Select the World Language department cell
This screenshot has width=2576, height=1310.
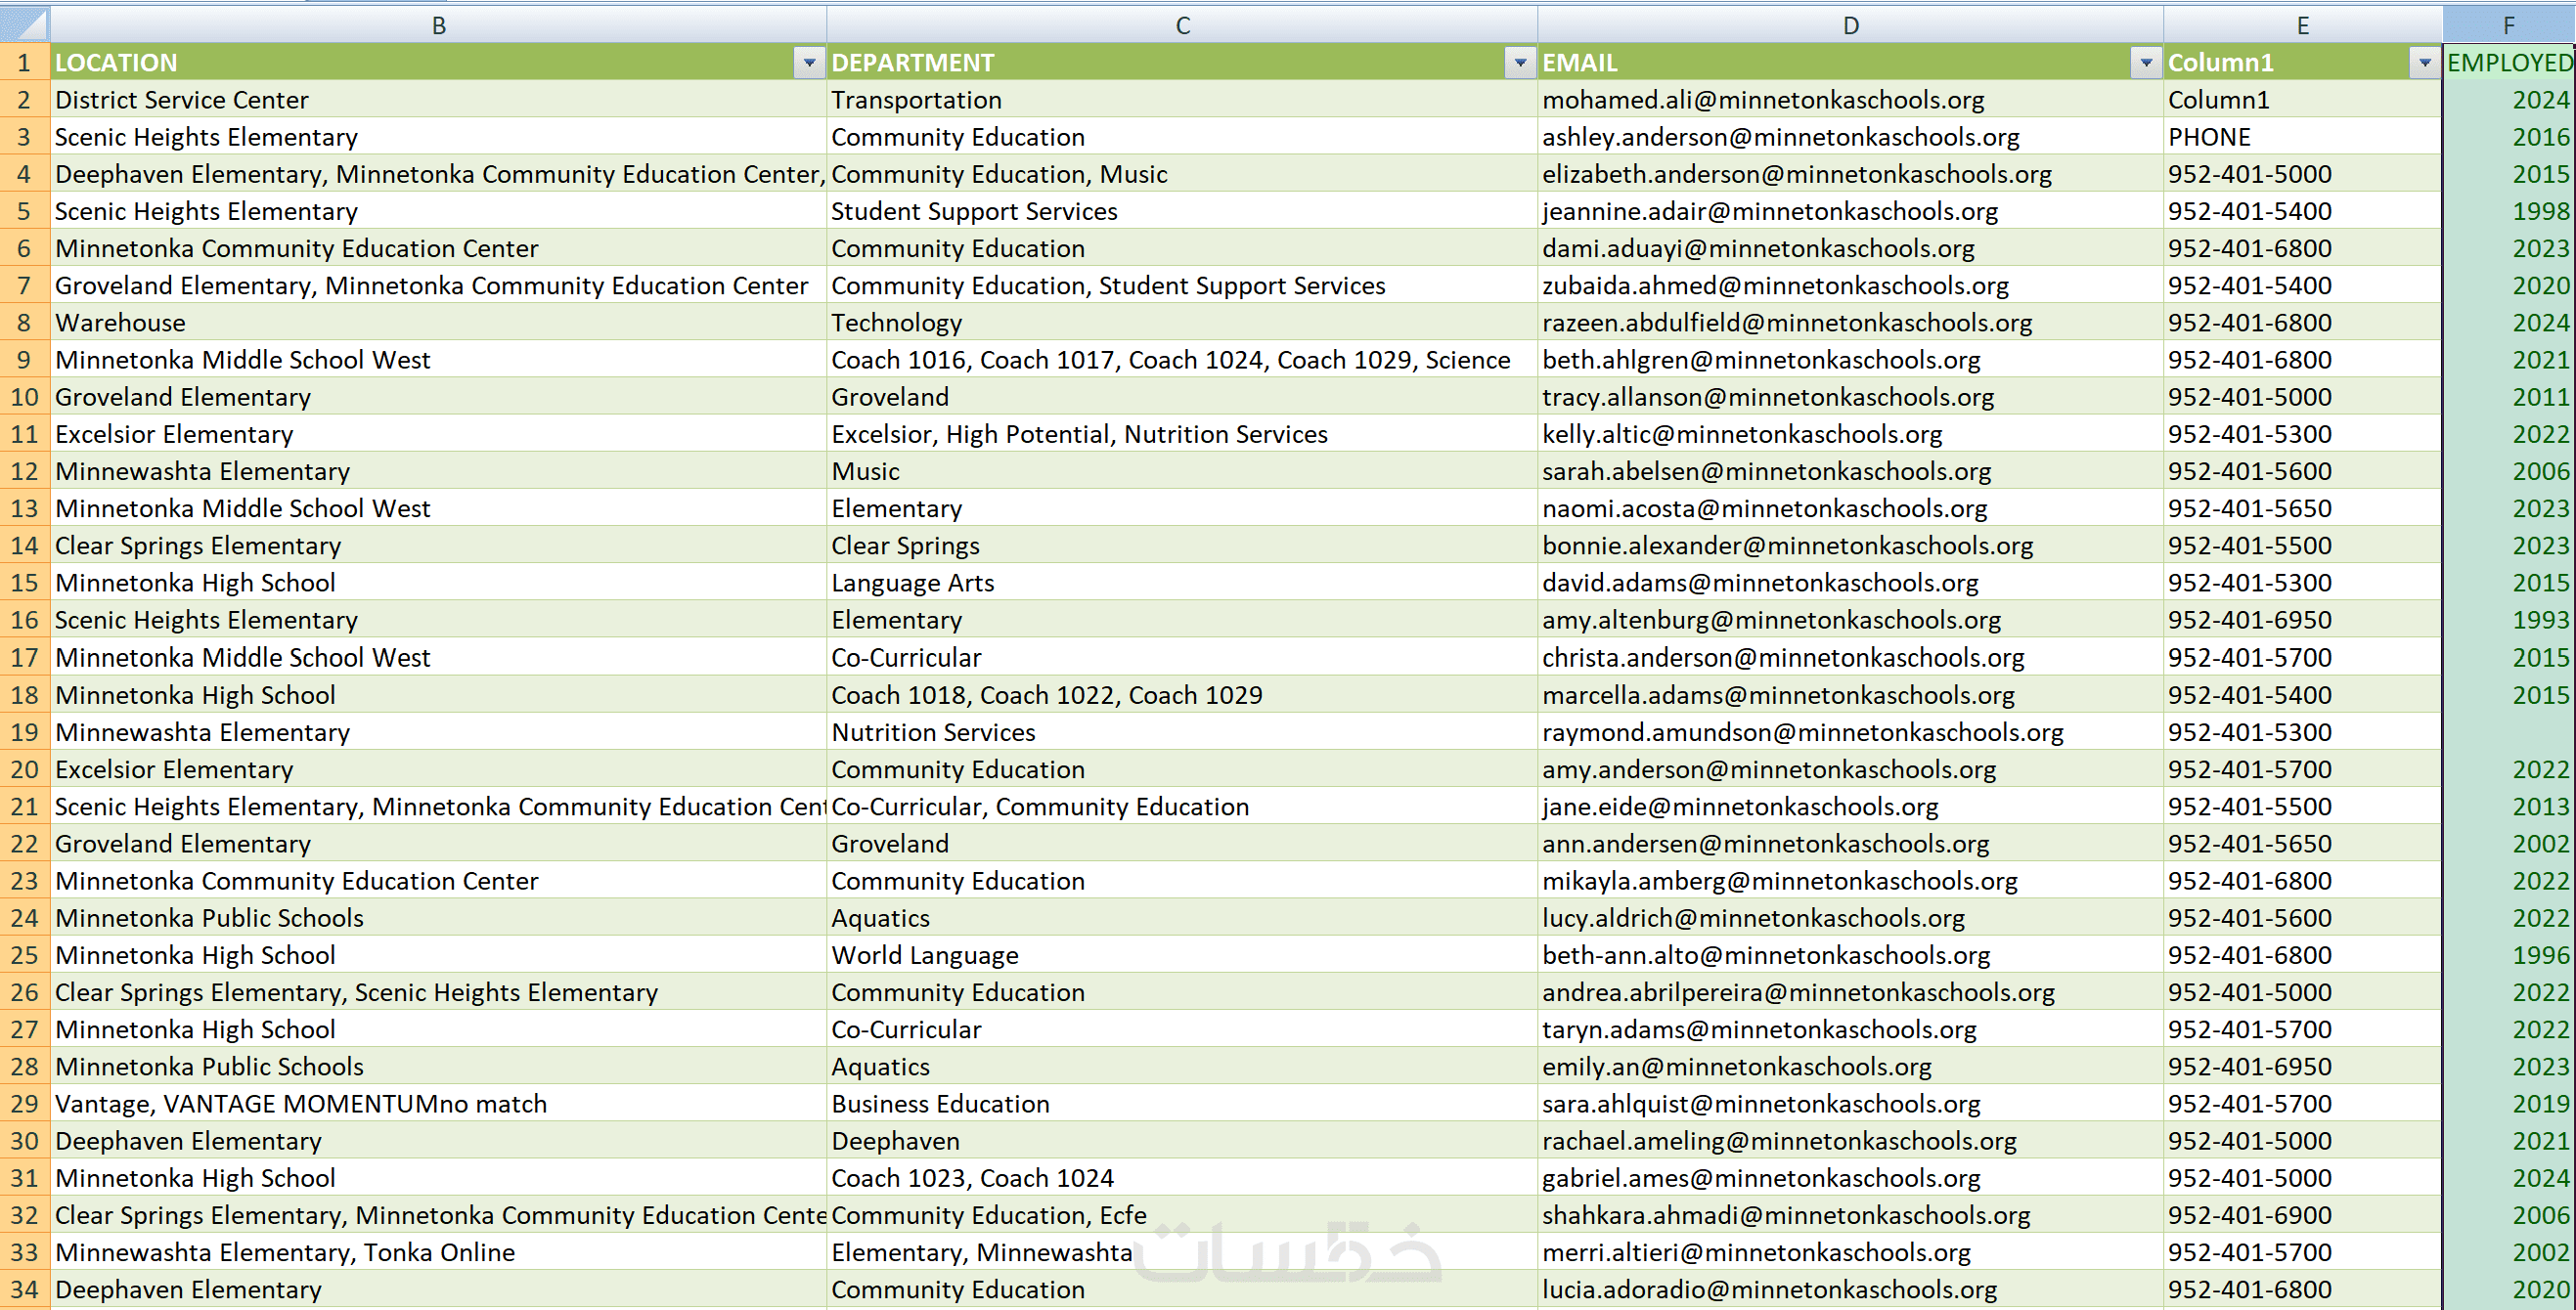point(924,955)
